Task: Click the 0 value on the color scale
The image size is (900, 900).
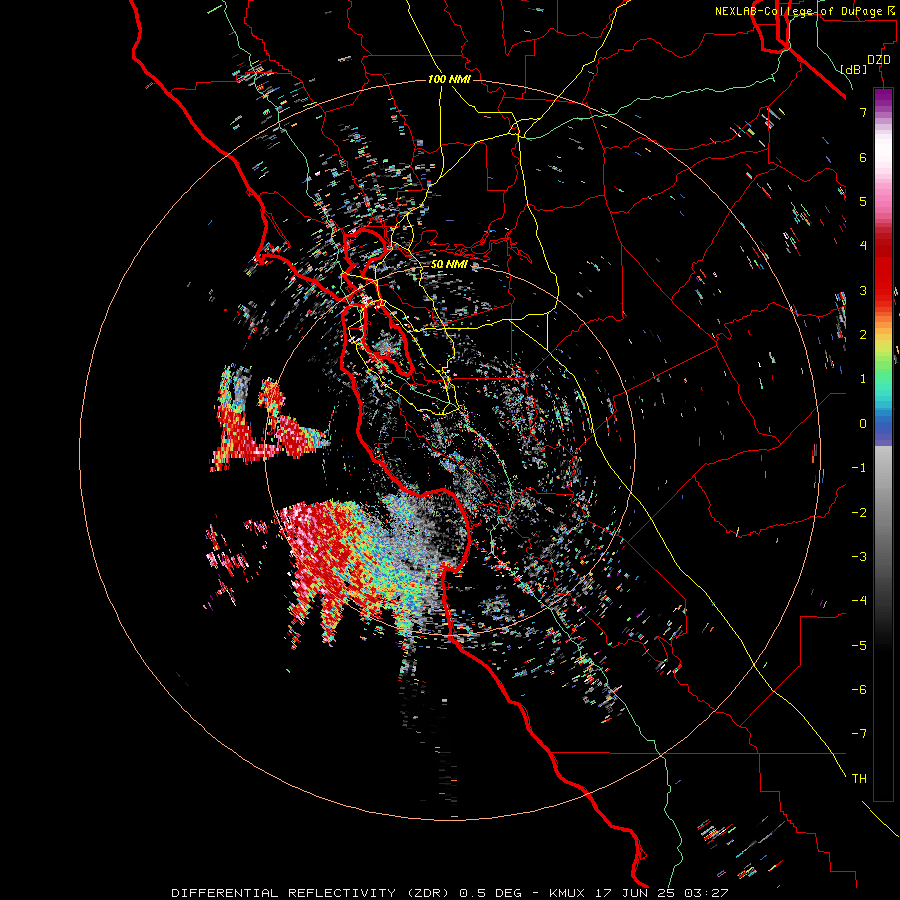Action: tap(863, 424)
